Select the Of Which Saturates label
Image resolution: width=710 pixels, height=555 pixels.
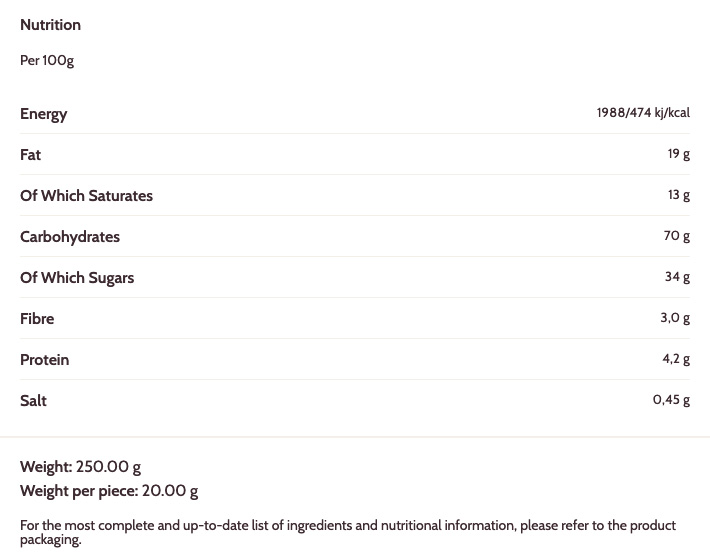pyautogui.click(x=86, y=196)
